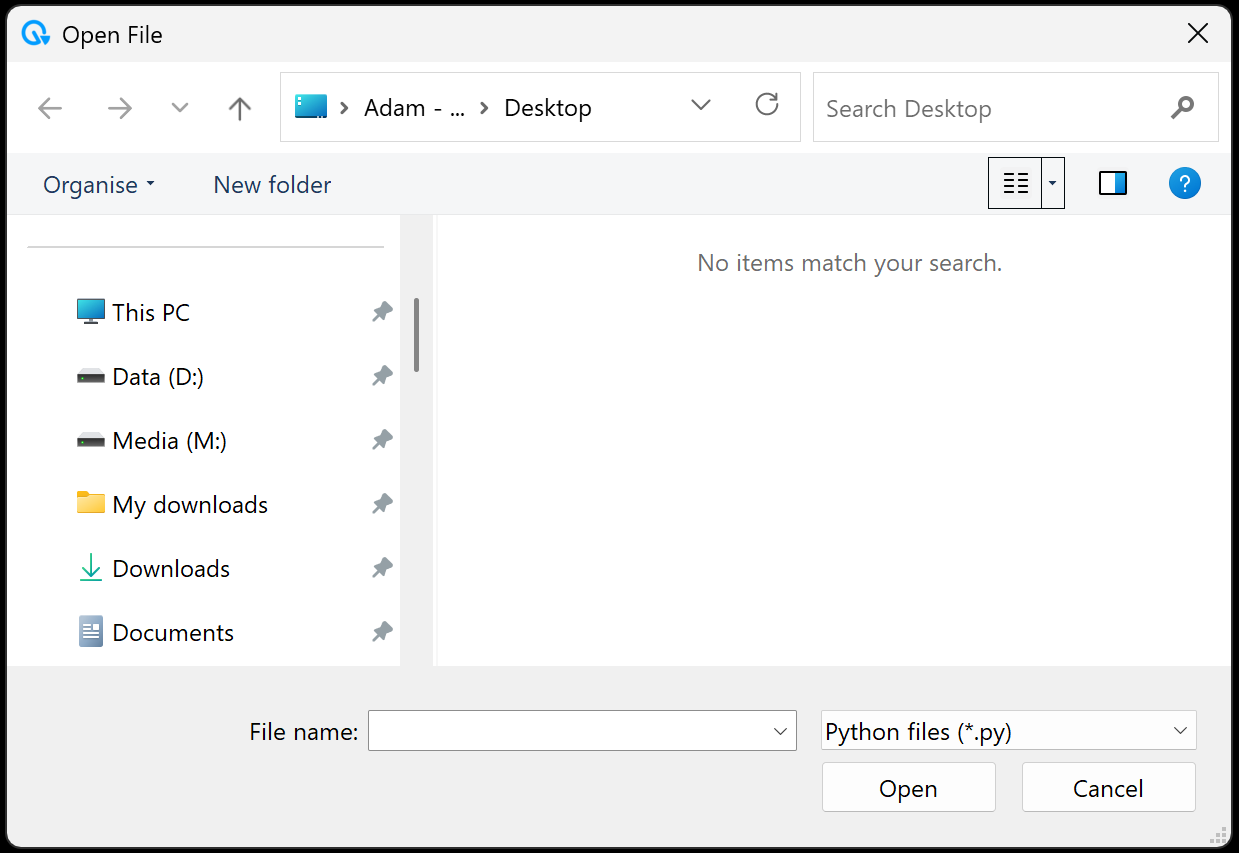The width and height of the screenshot is (1239, 853).
Task: Cancel the Open File dialog
Action: click(1108, 788)
